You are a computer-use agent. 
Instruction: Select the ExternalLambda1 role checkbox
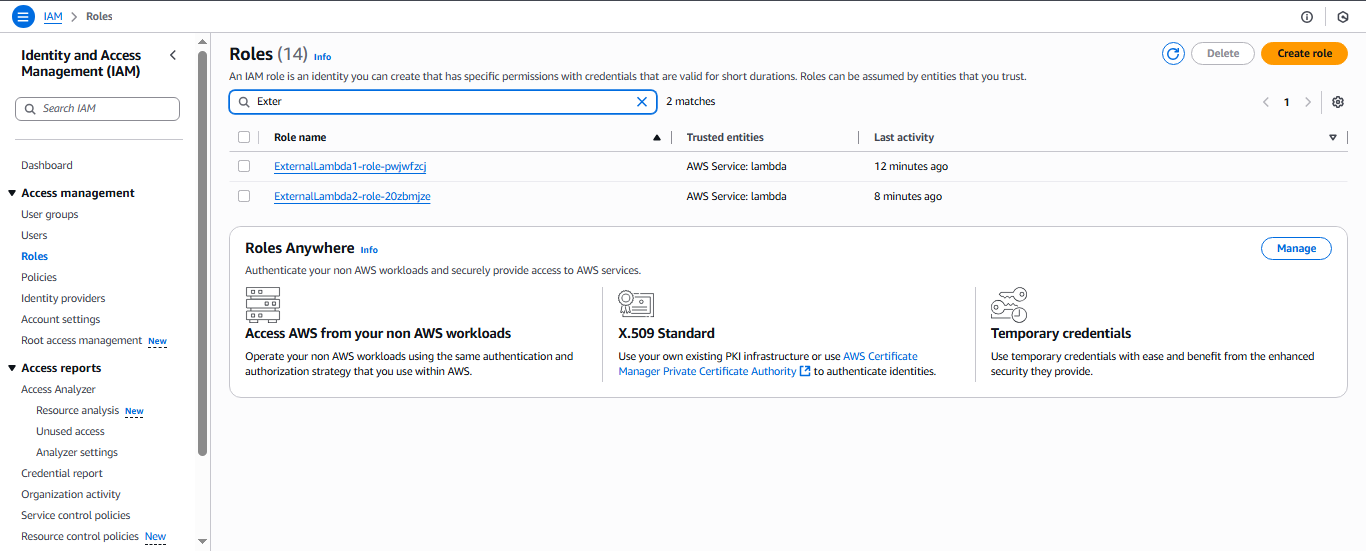pyautogui.click(x=244, y=166)
